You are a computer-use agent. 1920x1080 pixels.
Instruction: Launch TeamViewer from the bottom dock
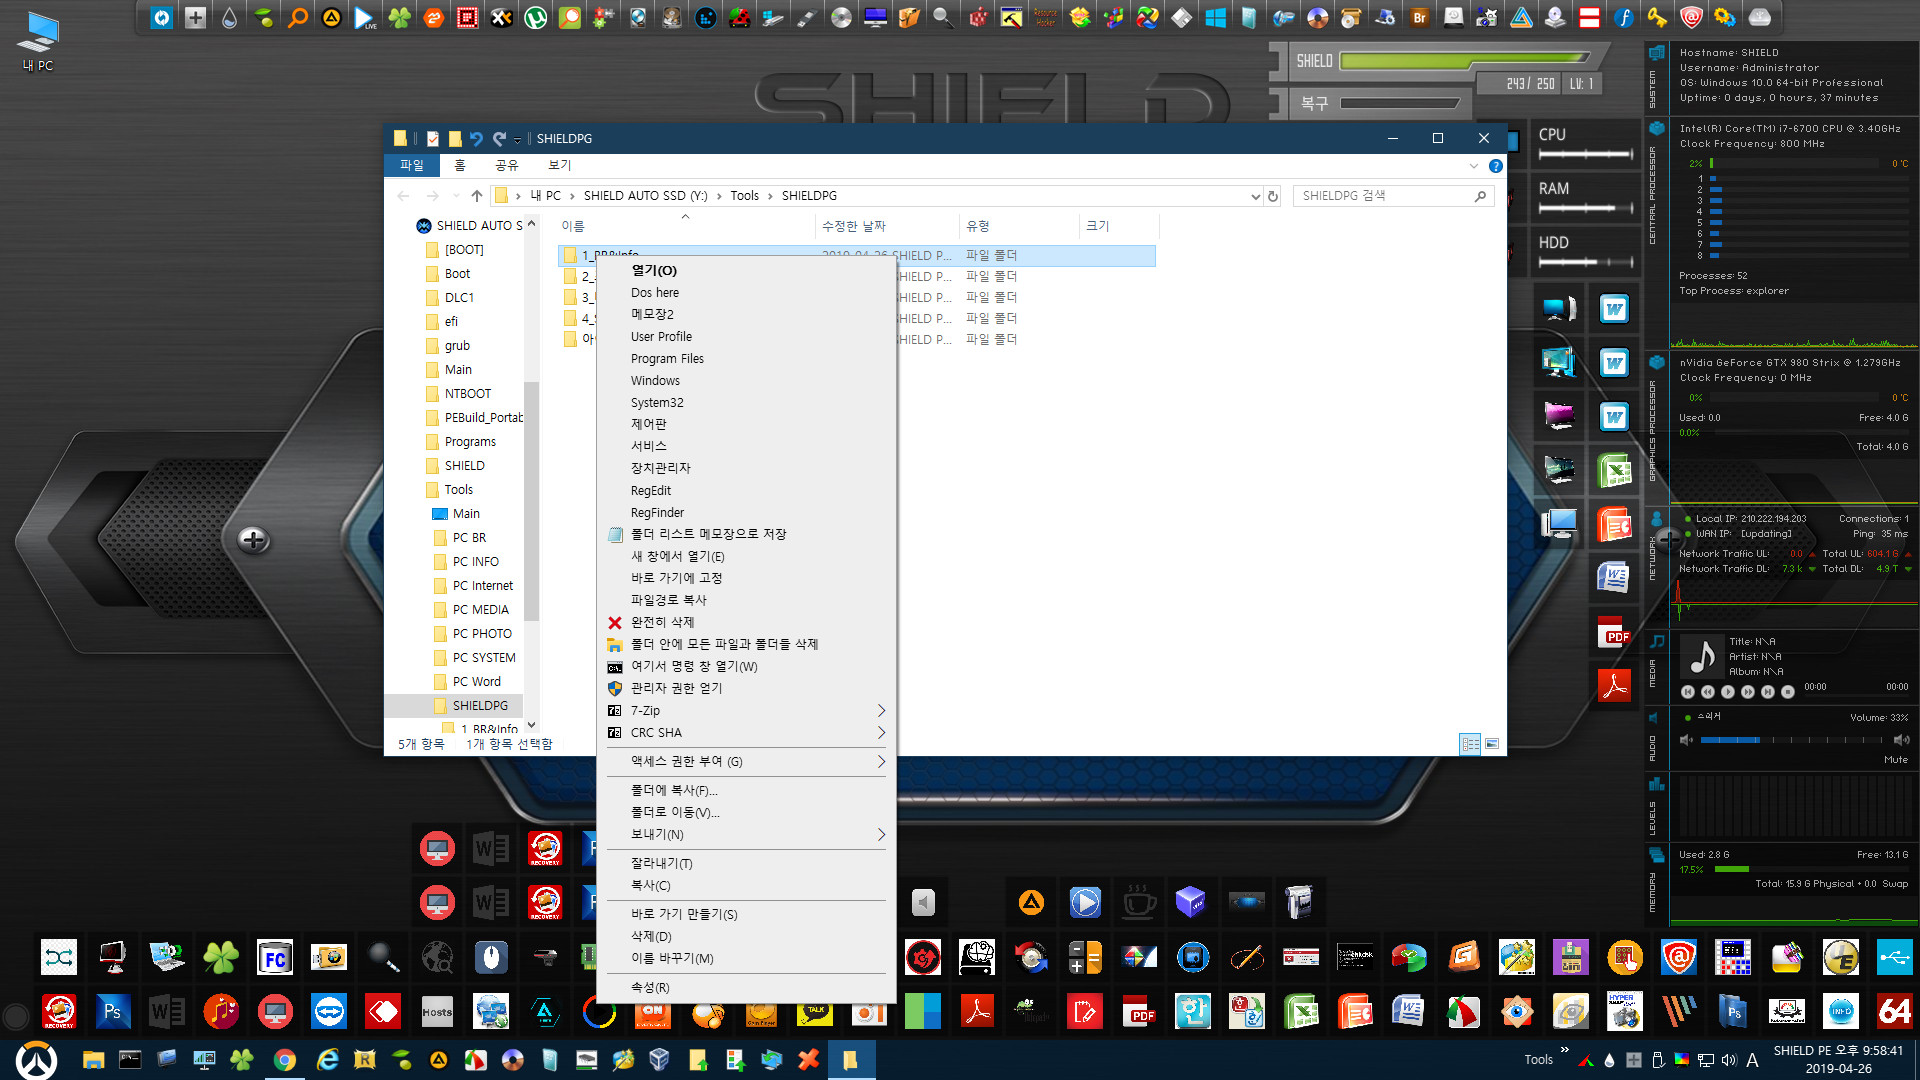tap(328, 1011)
